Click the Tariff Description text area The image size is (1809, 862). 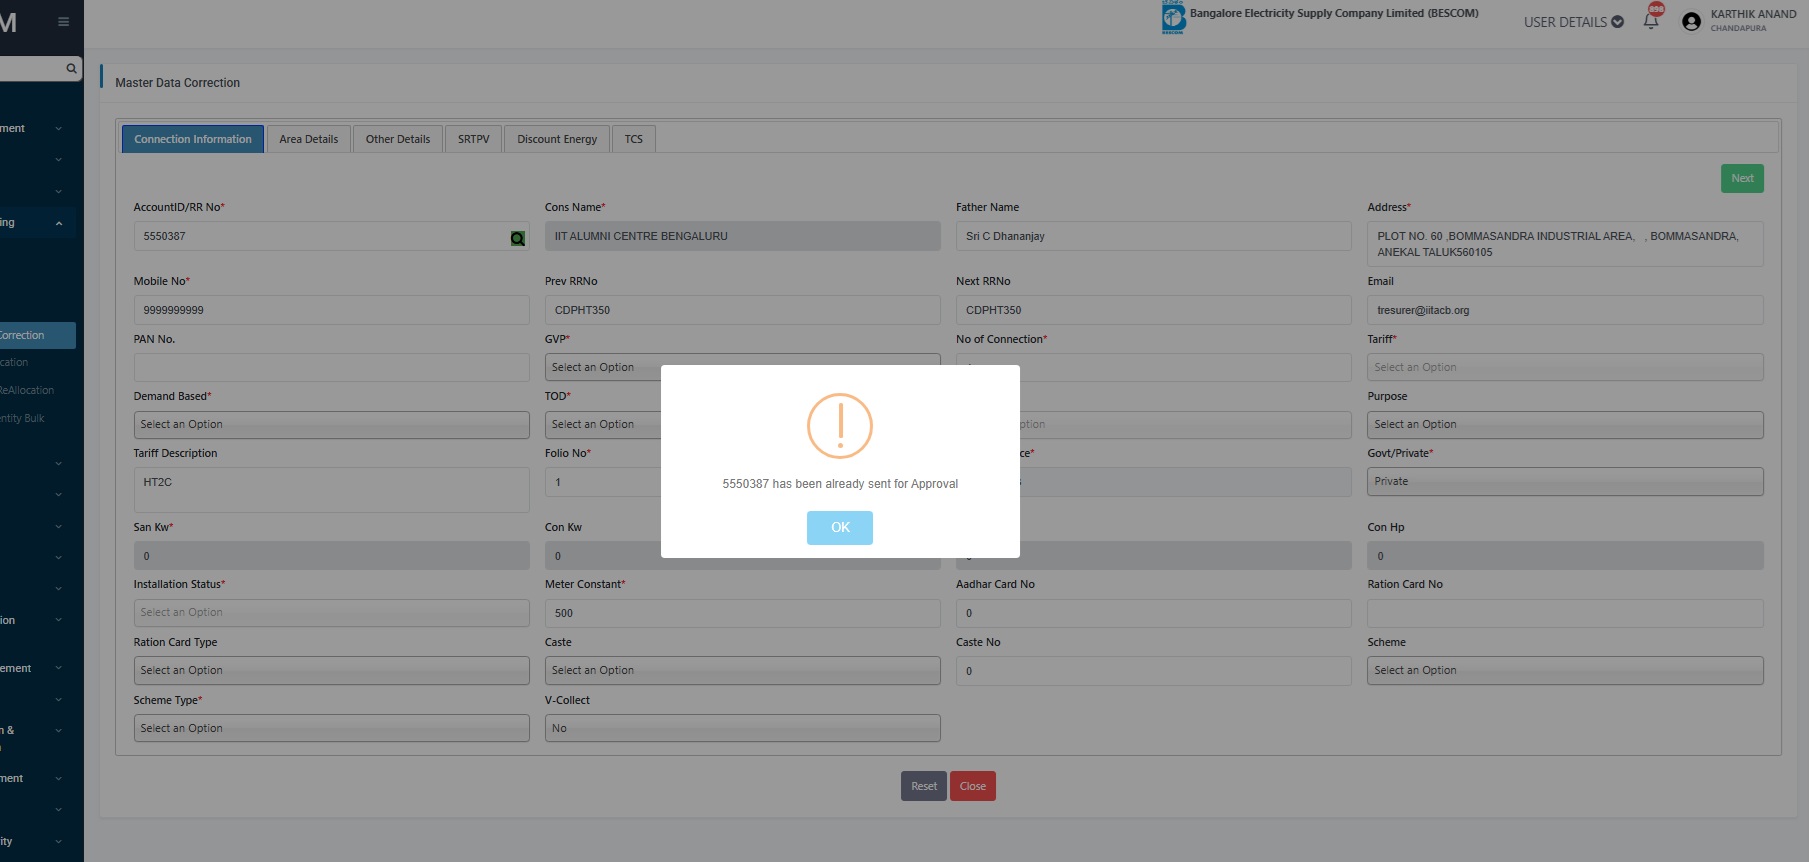pos(331,490)
